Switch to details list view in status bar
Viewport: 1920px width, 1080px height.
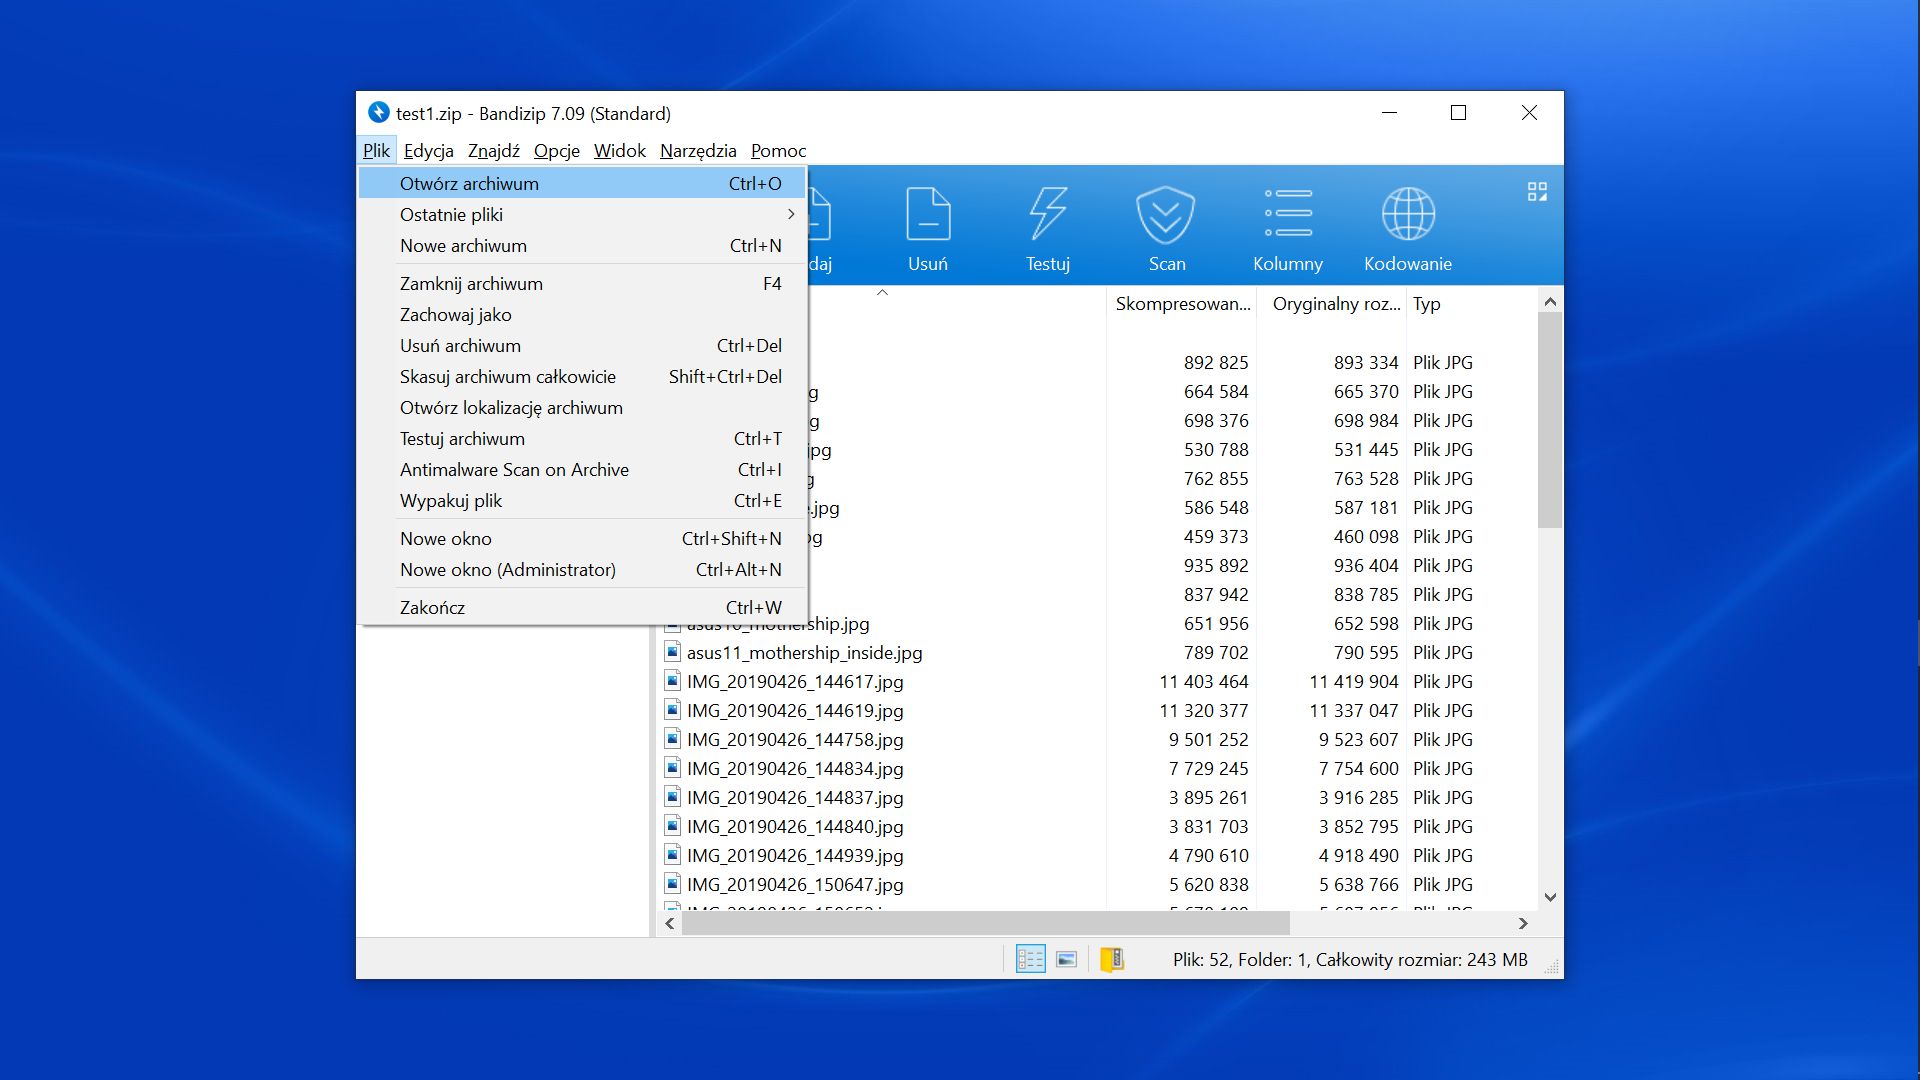(x=1030, y=959)
